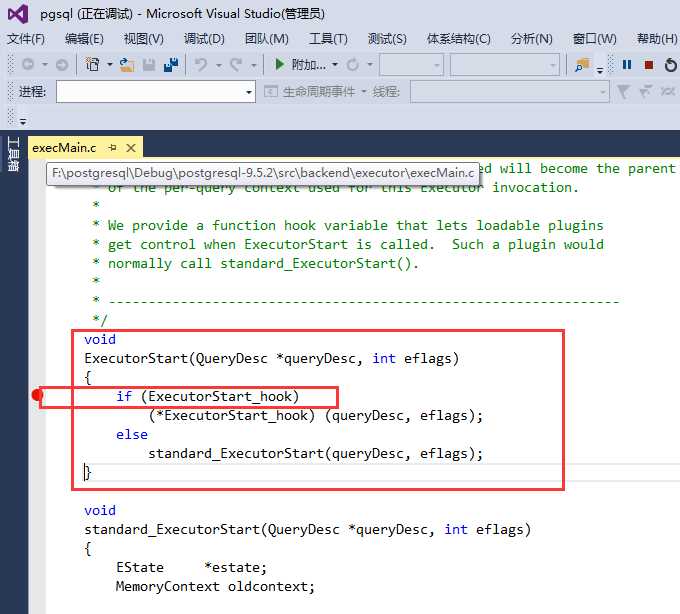Click the Attach (附加...) button
Screen dimensions: 680x614
[x=308, y=65]
